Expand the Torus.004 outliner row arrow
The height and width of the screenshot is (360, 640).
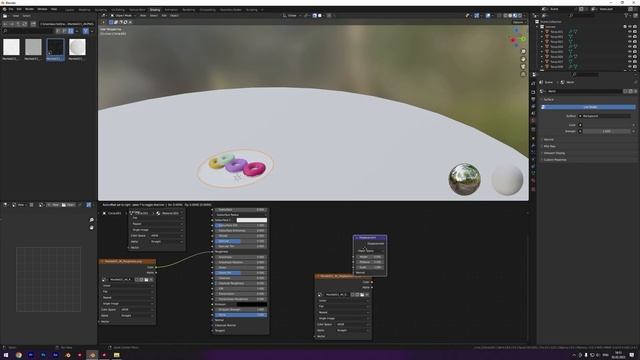[542, 47]
